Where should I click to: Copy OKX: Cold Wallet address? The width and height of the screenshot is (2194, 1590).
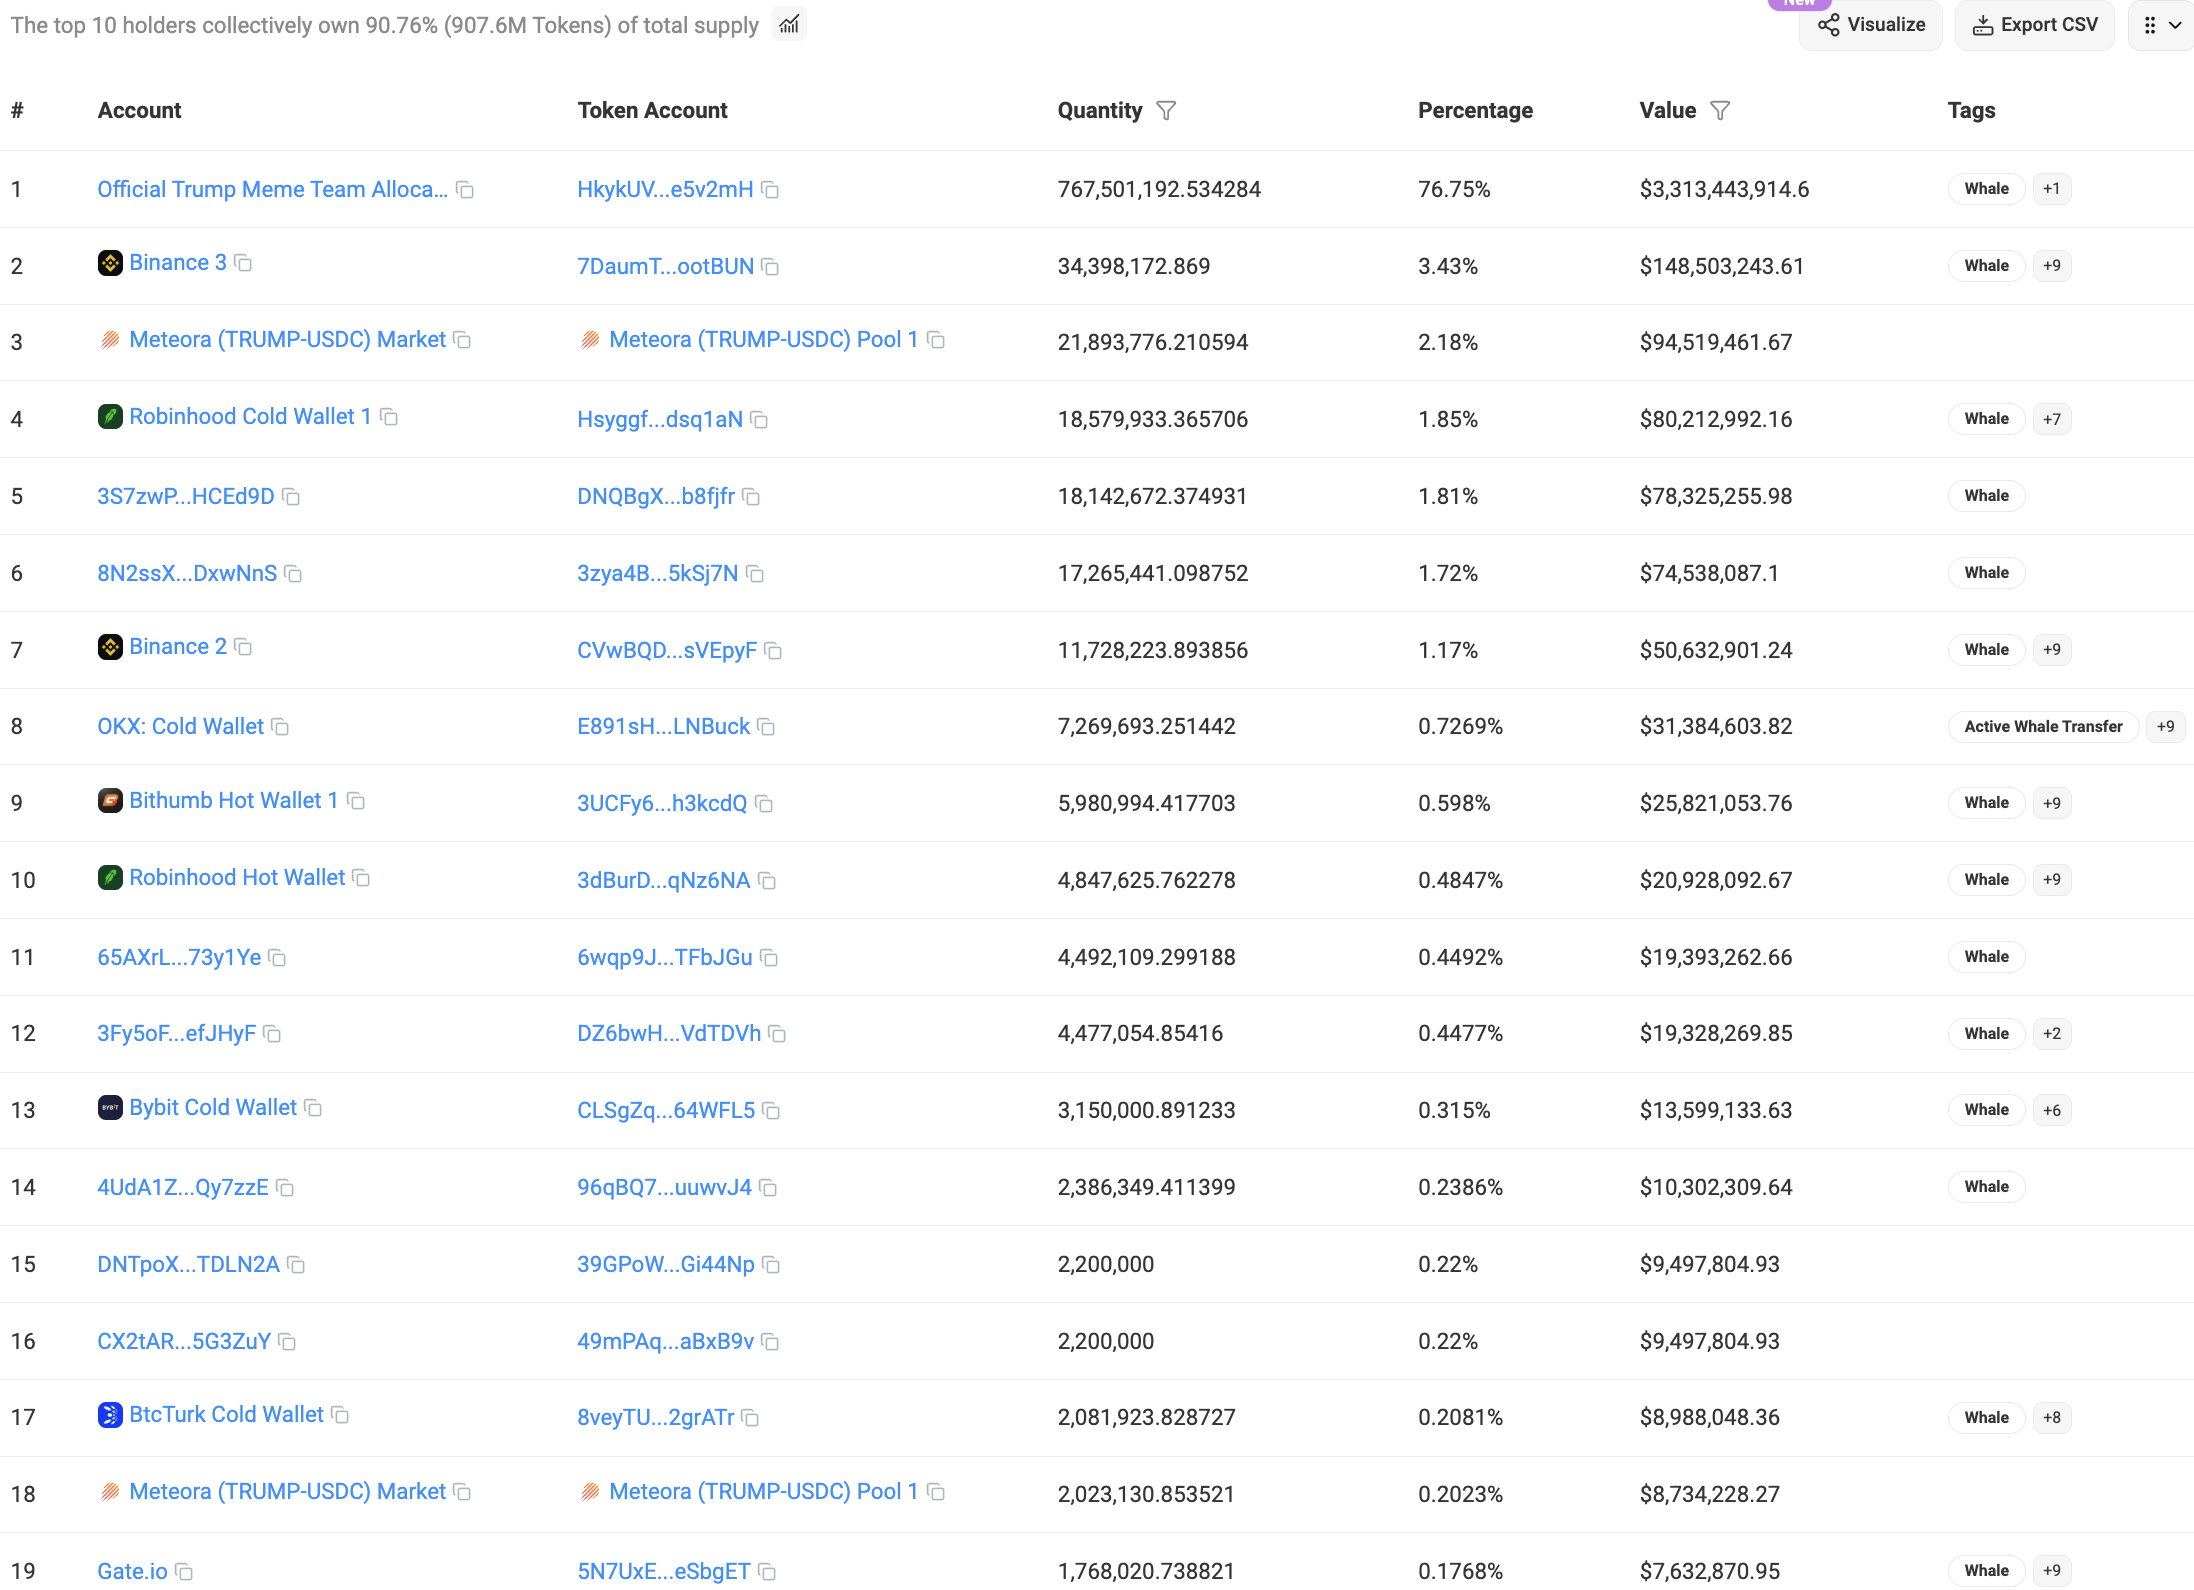pyautogui.click(x=280, y=727)
